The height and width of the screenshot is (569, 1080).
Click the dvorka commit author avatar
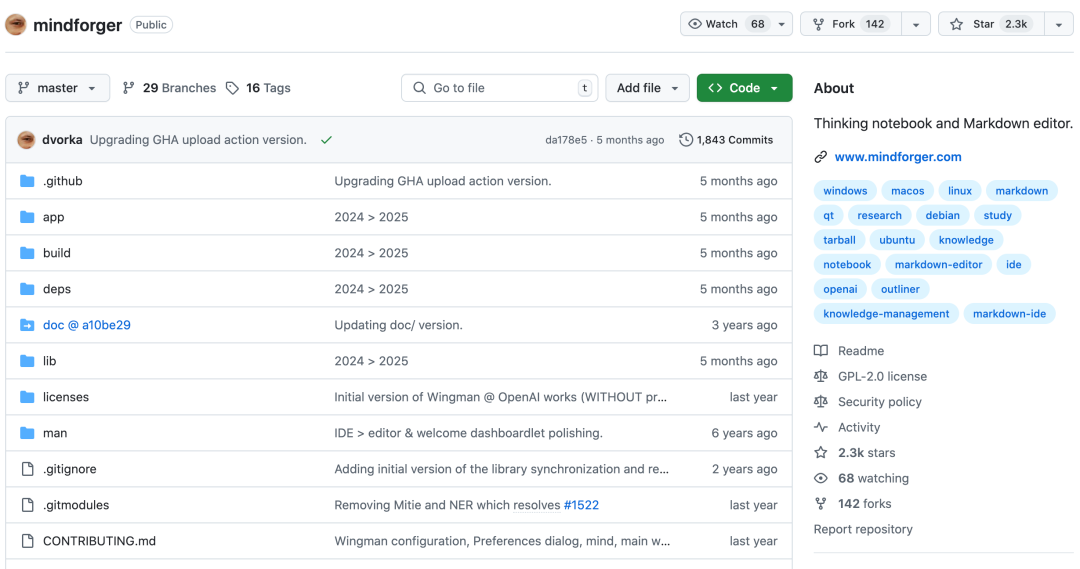click(26, 140)
